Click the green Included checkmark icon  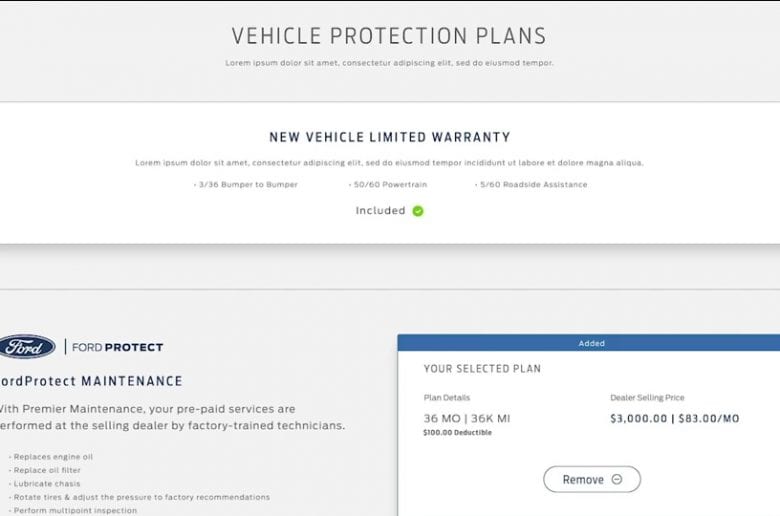pyautogui.click(x=418, y=211)
